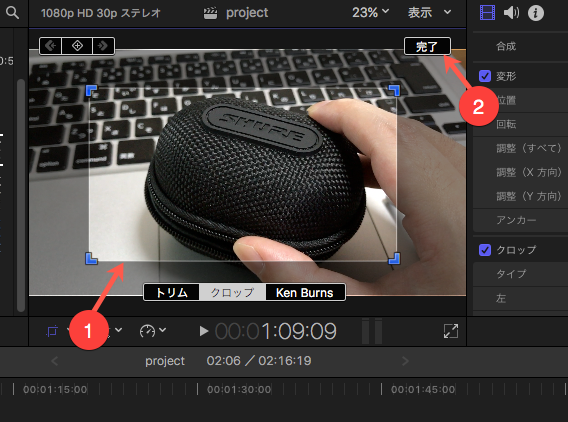Click the 1080p HD 30p ステレオ format text
The width and height of the screenshot is (568, 422).
coord(101,13)
